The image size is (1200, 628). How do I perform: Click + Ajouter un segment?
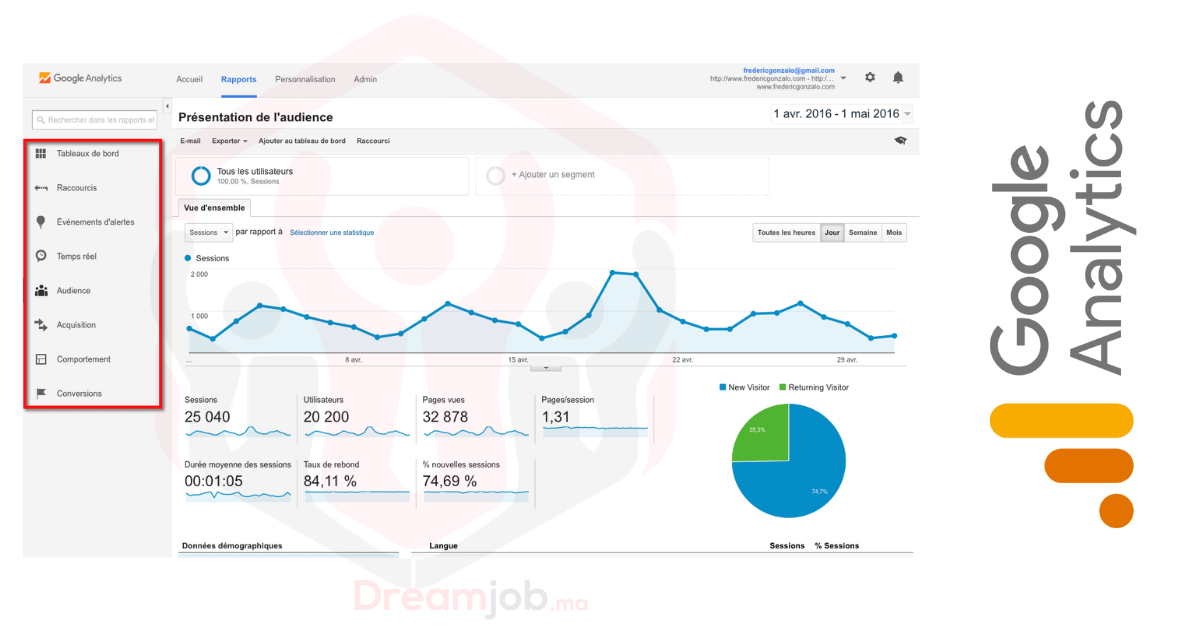point(622,176)
